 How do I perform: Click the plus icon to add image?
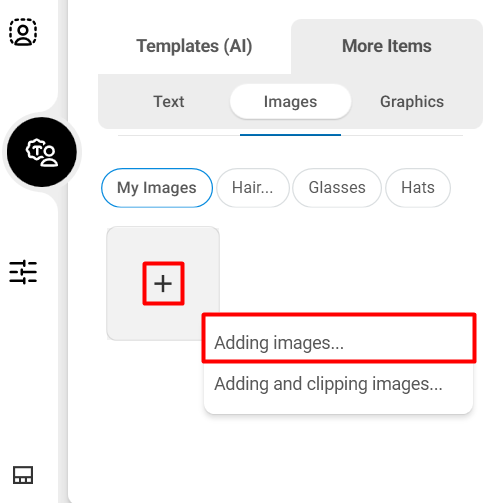(163, 284)
